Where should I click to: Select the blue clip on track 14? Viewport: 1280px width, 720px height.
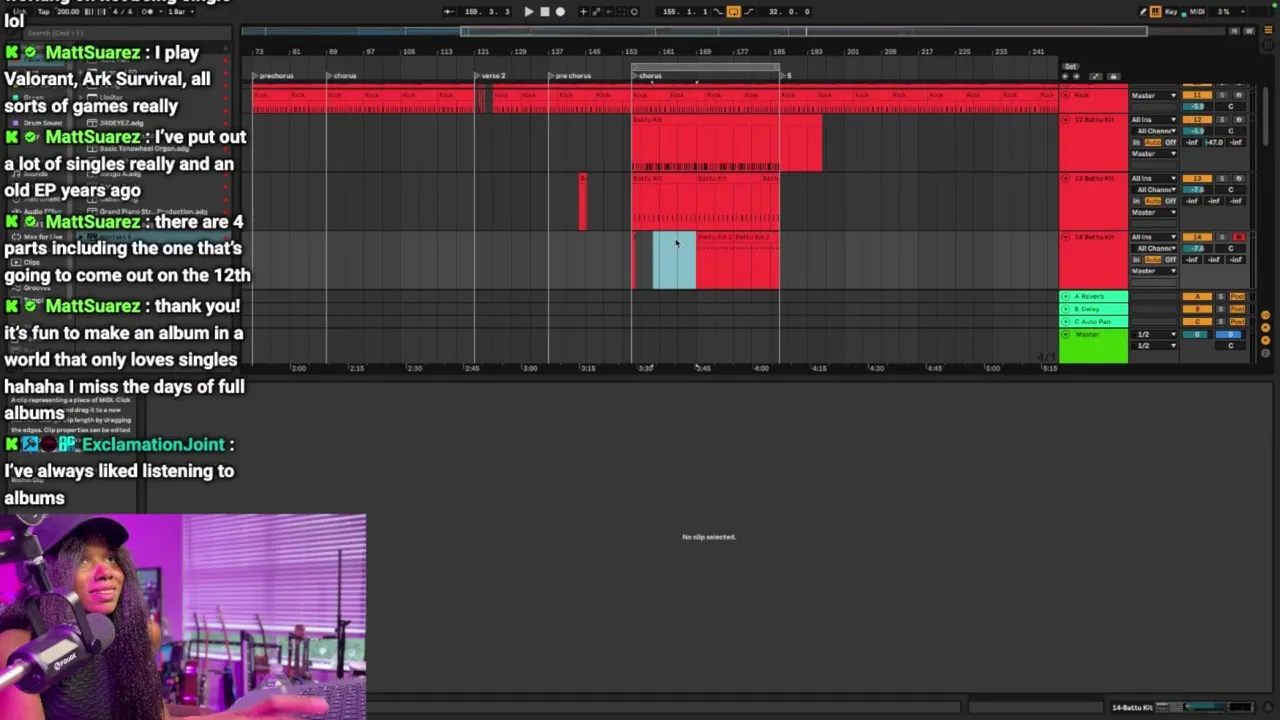[x=674, y=261]
